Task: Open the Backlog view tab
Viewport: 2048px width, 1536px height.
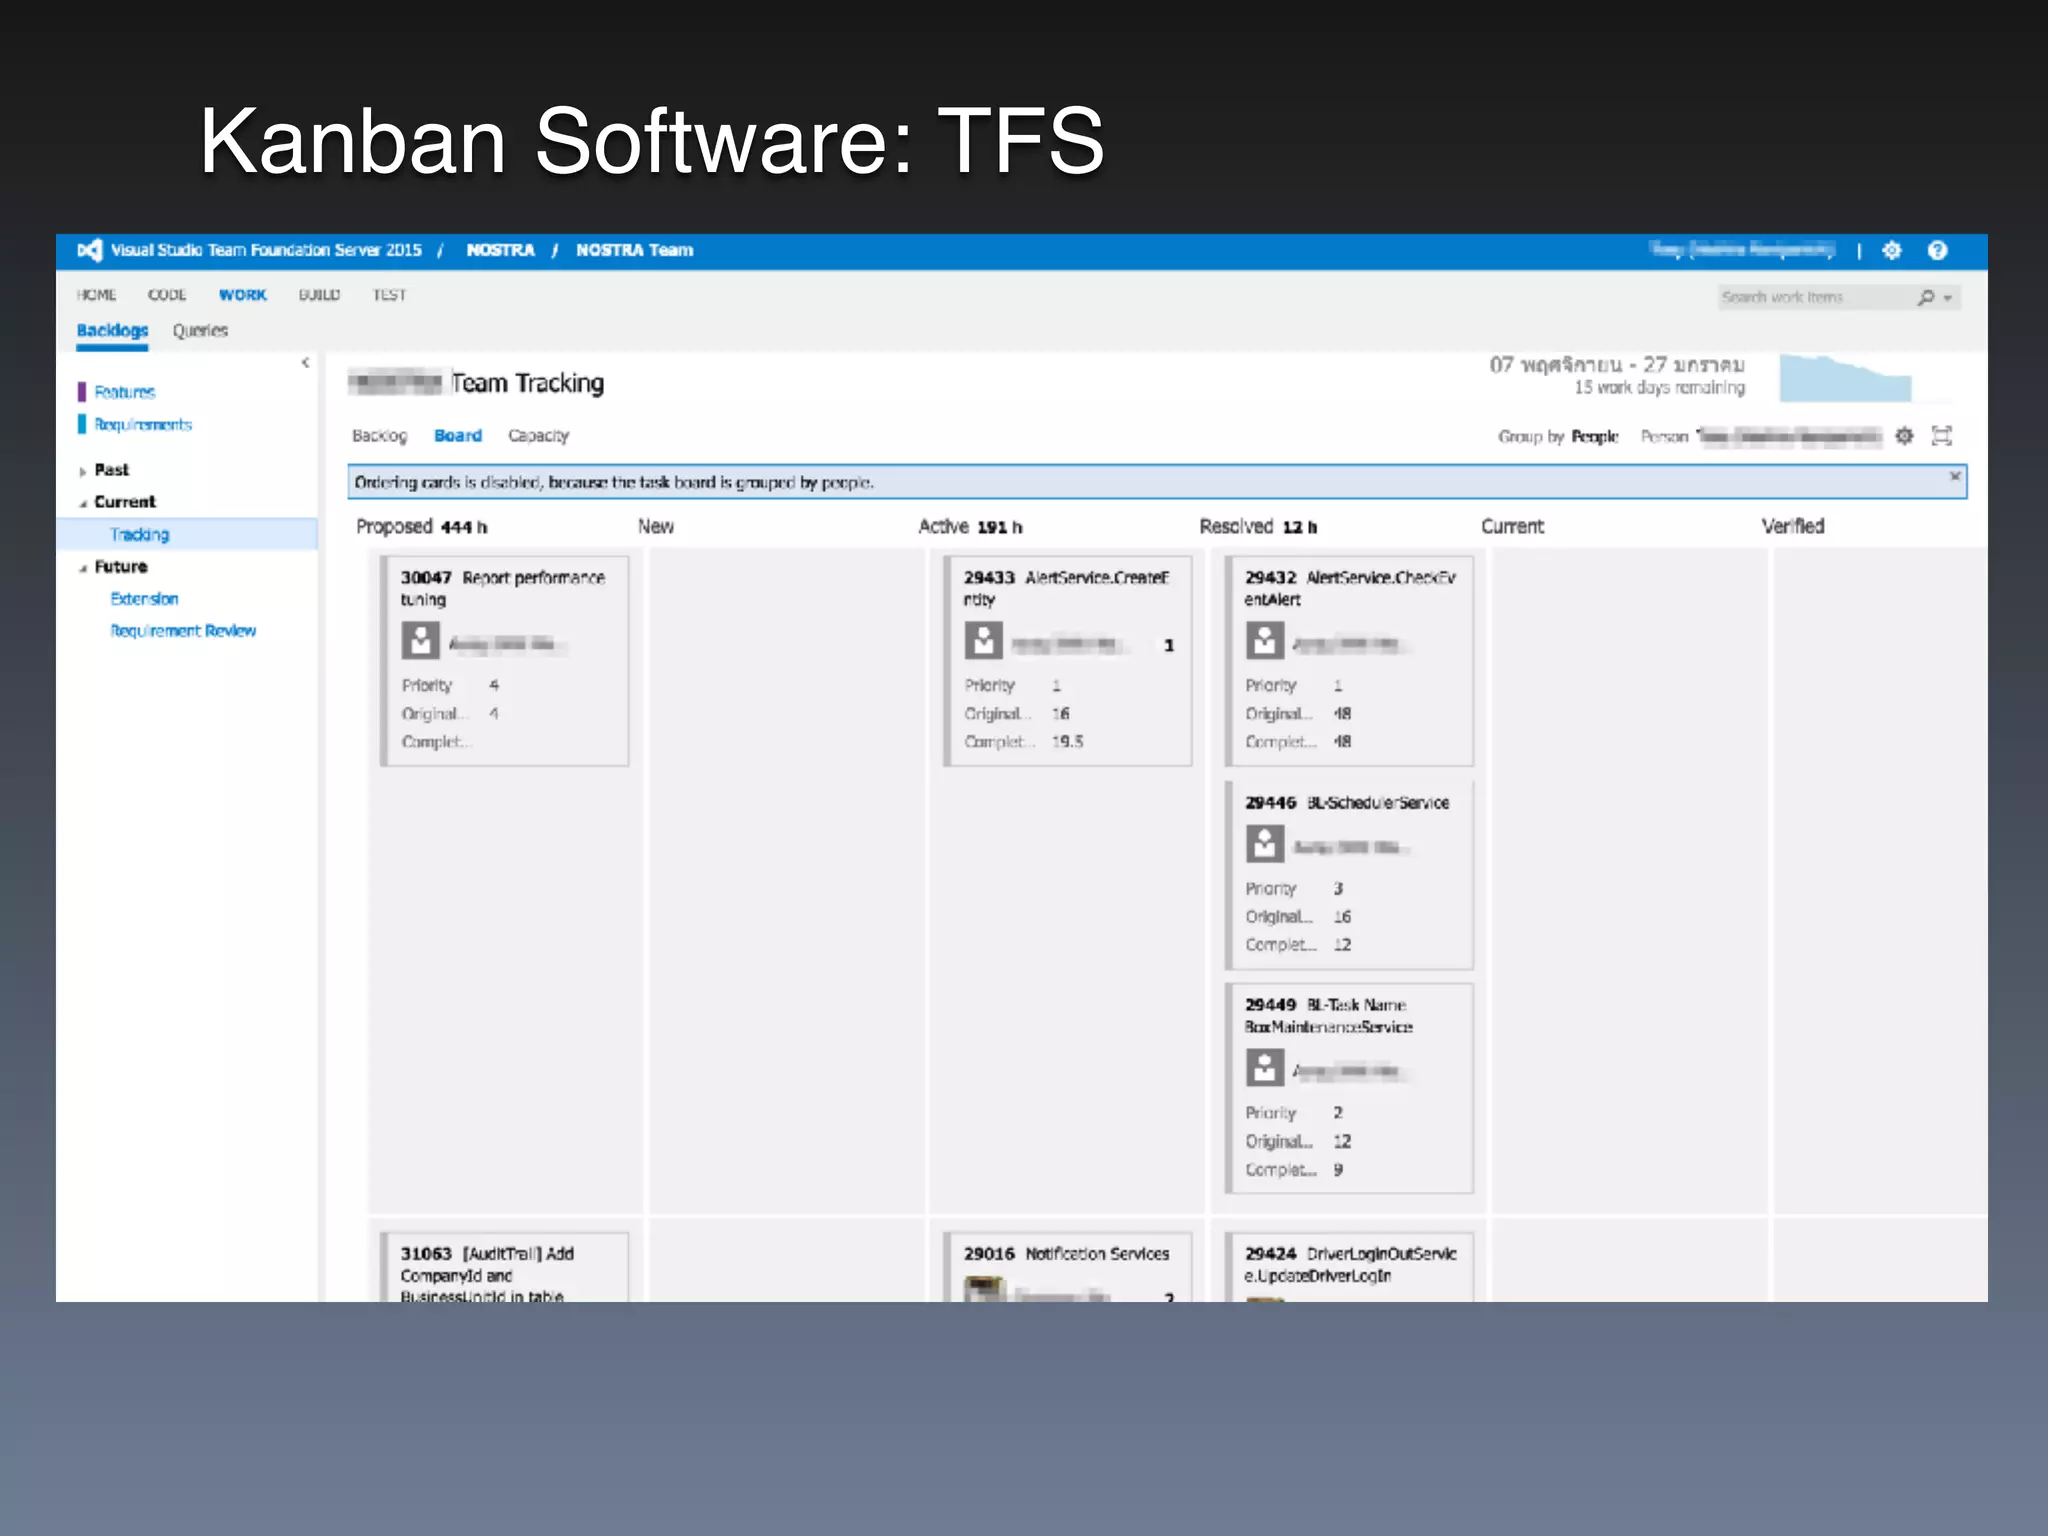Action: [x=380, y=436]
